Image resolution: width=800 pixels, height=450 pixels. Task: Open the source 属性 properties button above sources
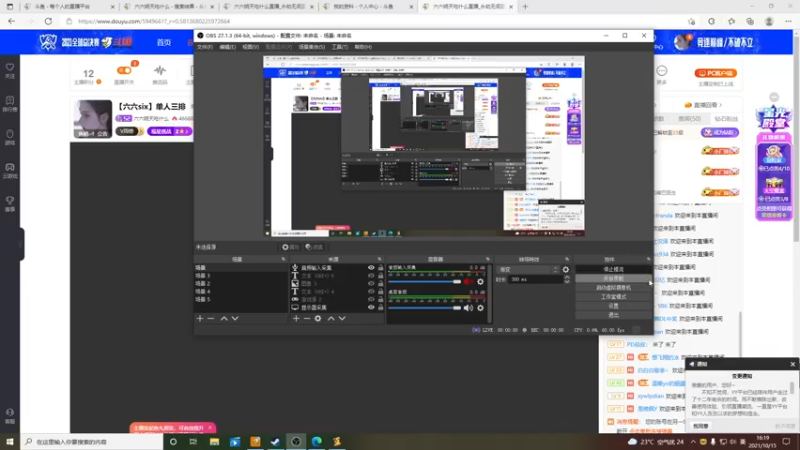point(290,247)
